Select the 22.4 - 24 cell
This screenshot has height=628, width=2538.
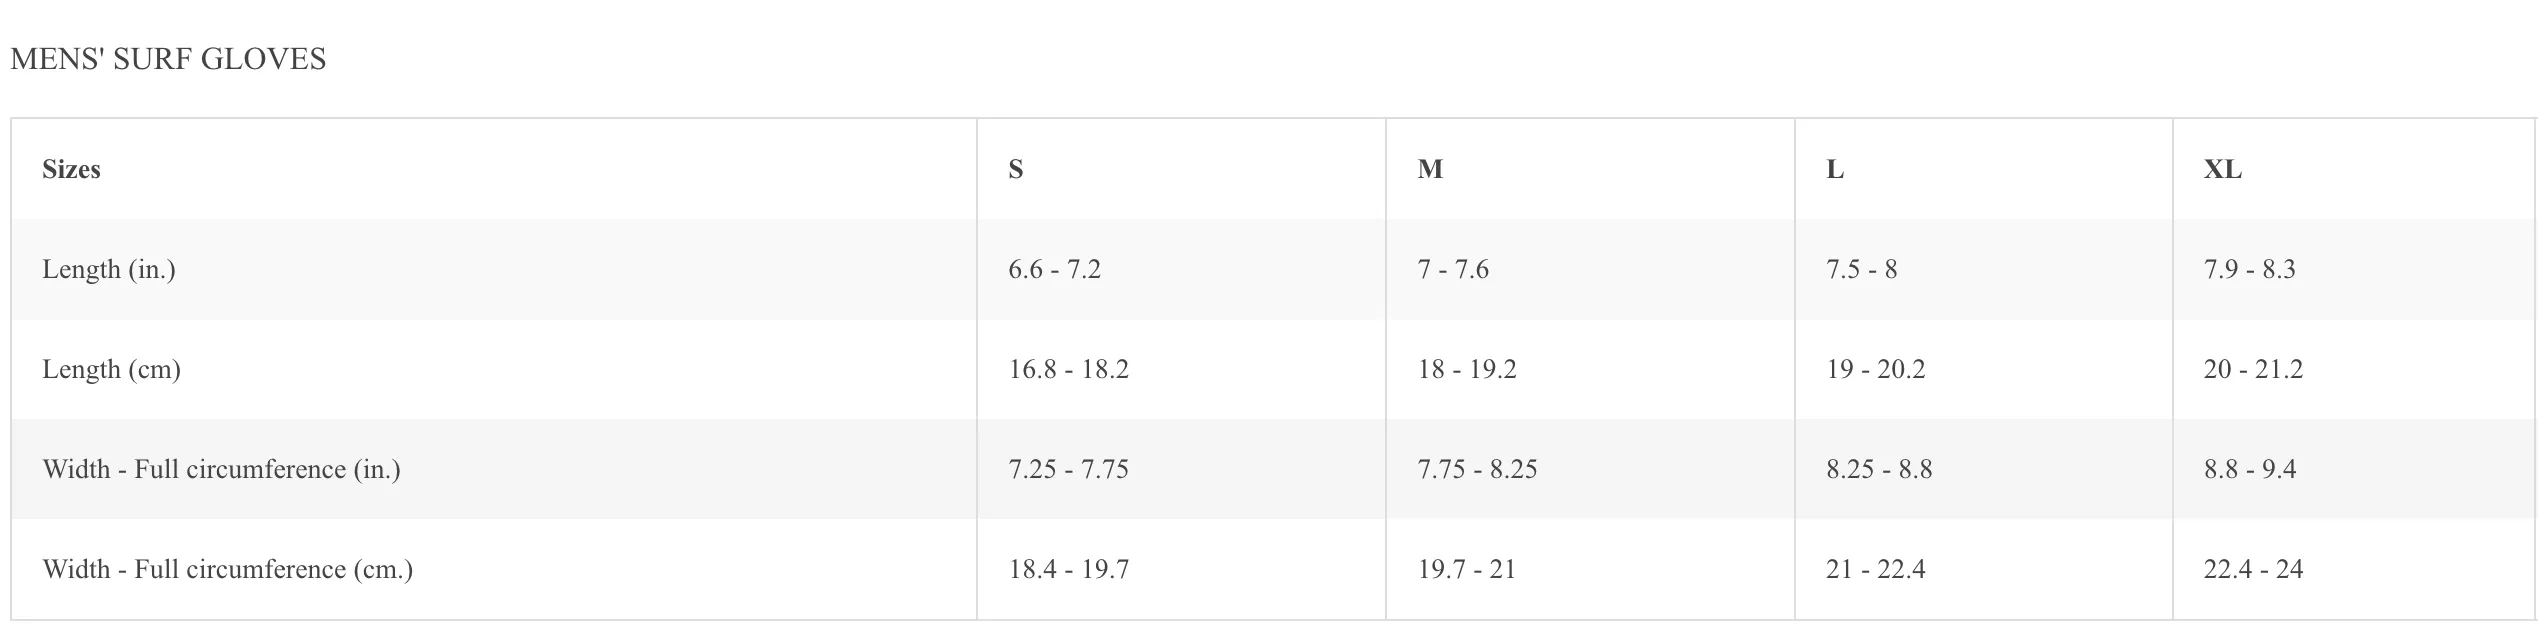tap(2354, 569)
